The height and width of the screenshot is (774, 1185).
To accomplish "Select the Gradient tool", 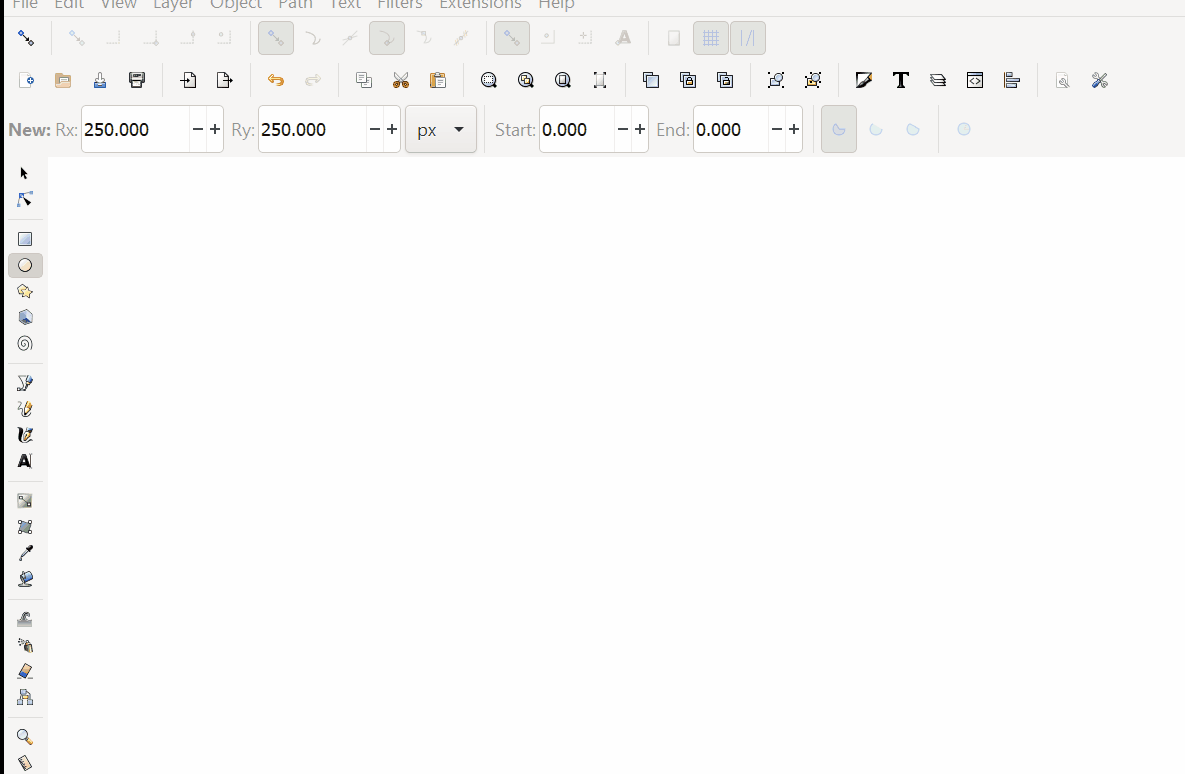I will coord(25,500).
